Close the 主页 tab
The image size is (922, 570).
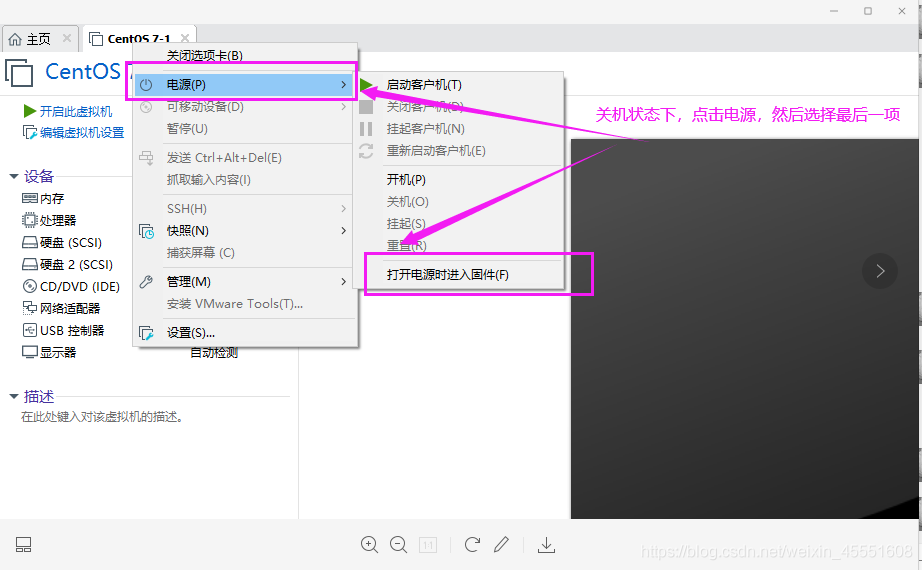[x=67, y=38]
